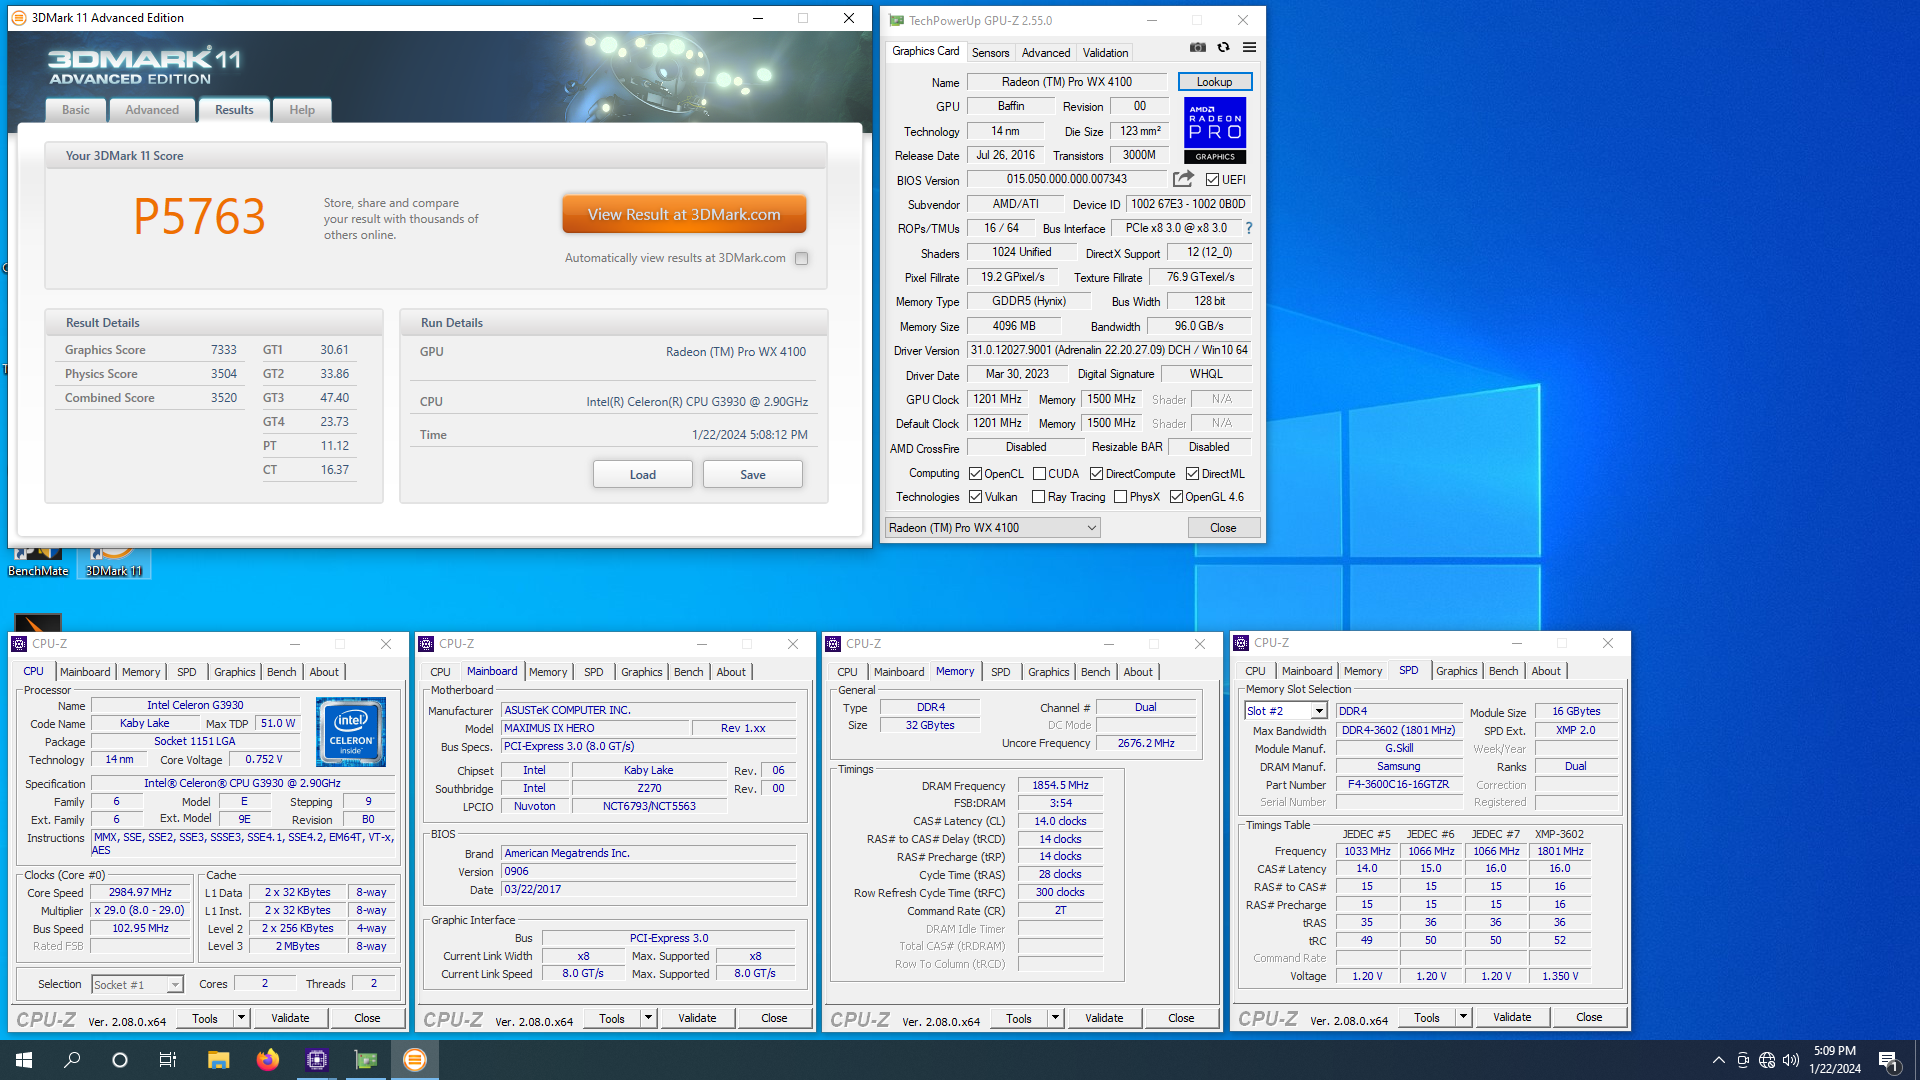Click GPU-Z refresh icon

1223,47
